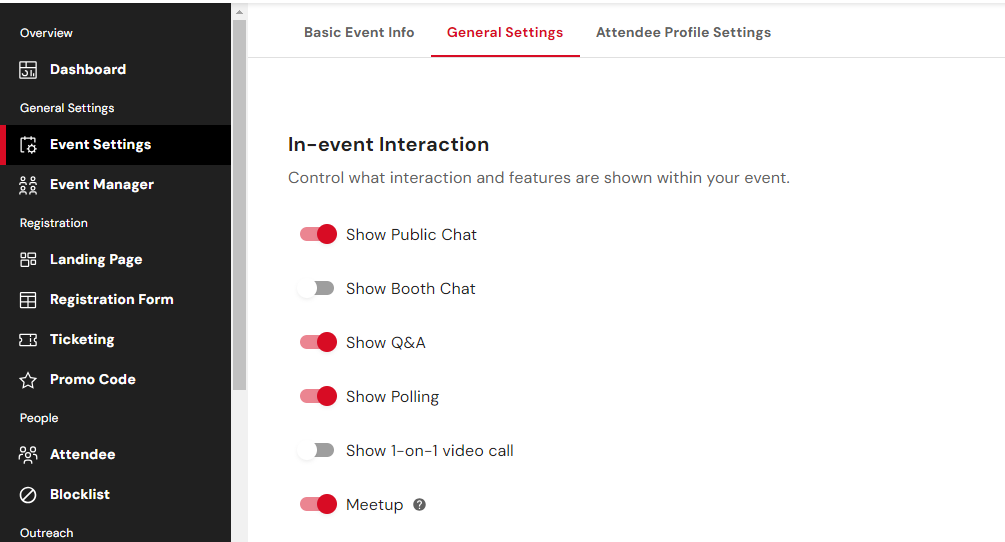
Task: Open the Landing Page grid icon
Action: [x=28, y=259]
